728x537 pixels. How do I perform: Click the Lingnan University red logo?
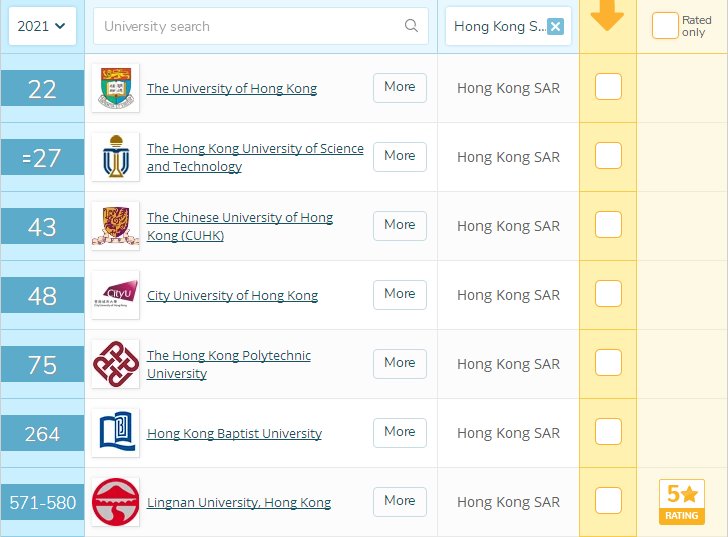(x=115, y=502)
